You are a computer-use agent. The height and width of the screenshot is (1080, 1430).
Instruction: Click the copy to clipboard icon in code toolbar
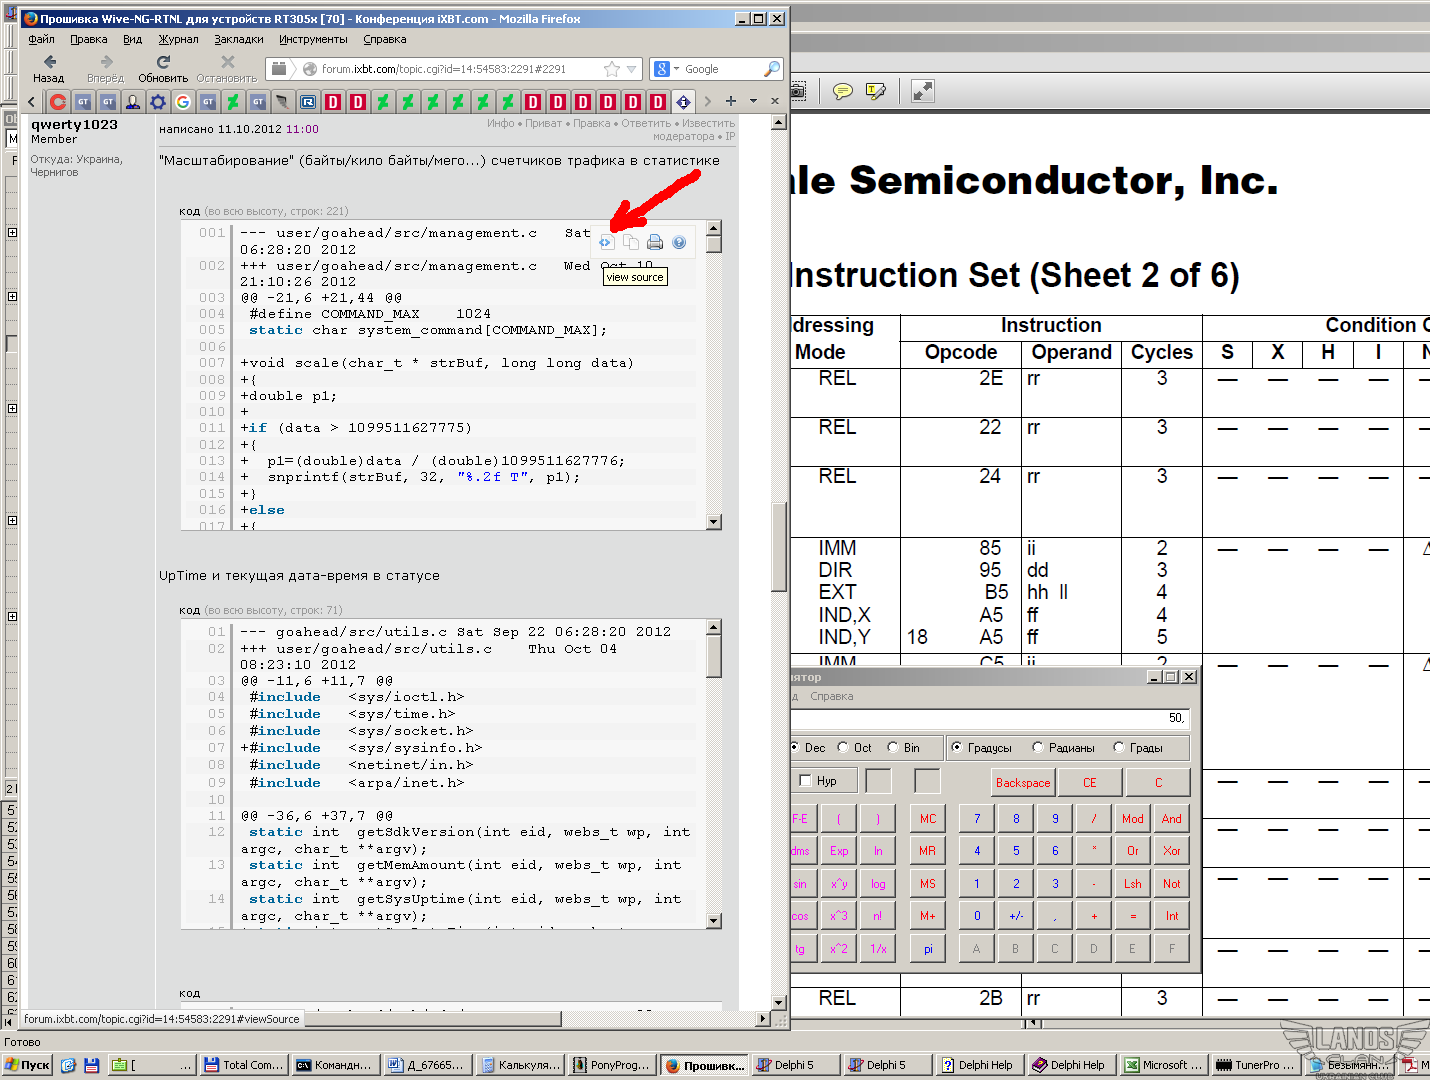pyautogui.click(x=630, y=242)
